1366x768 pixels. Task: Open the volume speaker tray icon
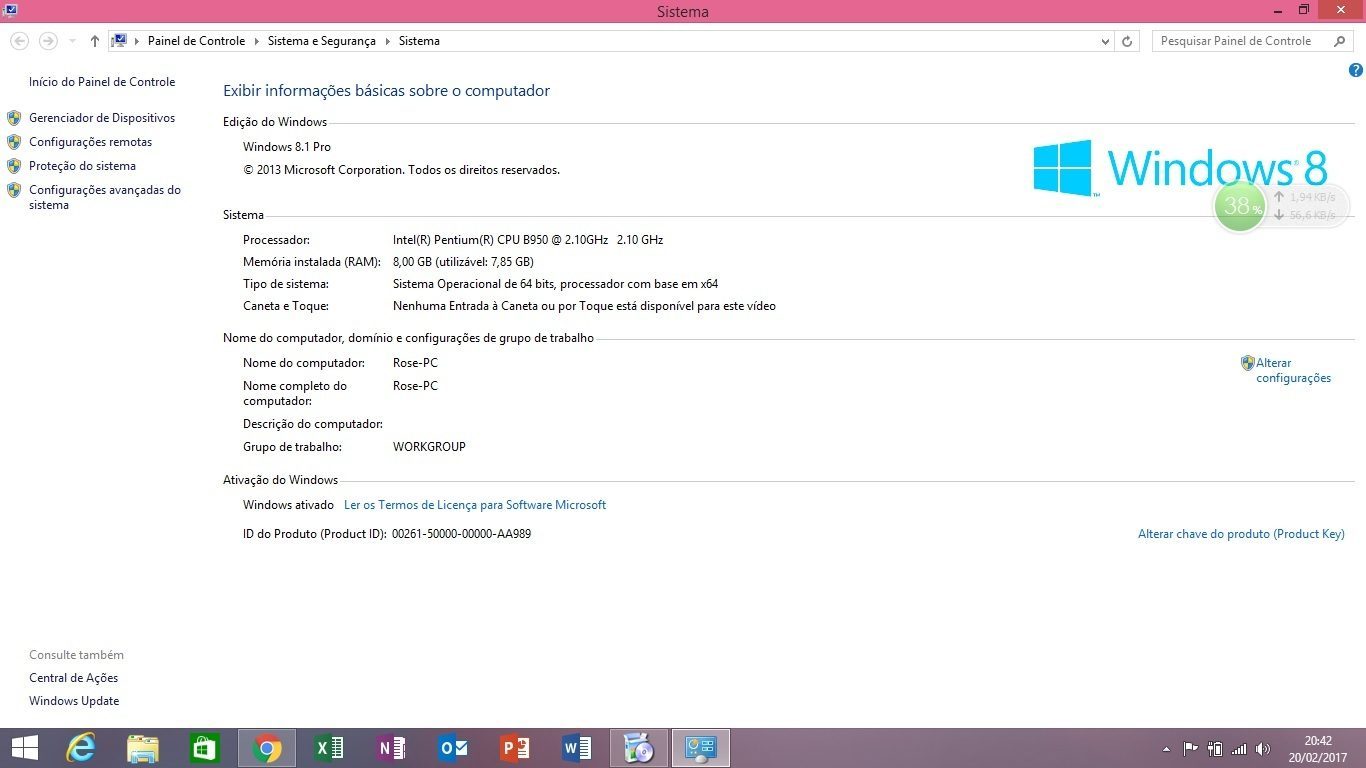click(x=1263, y=748)
